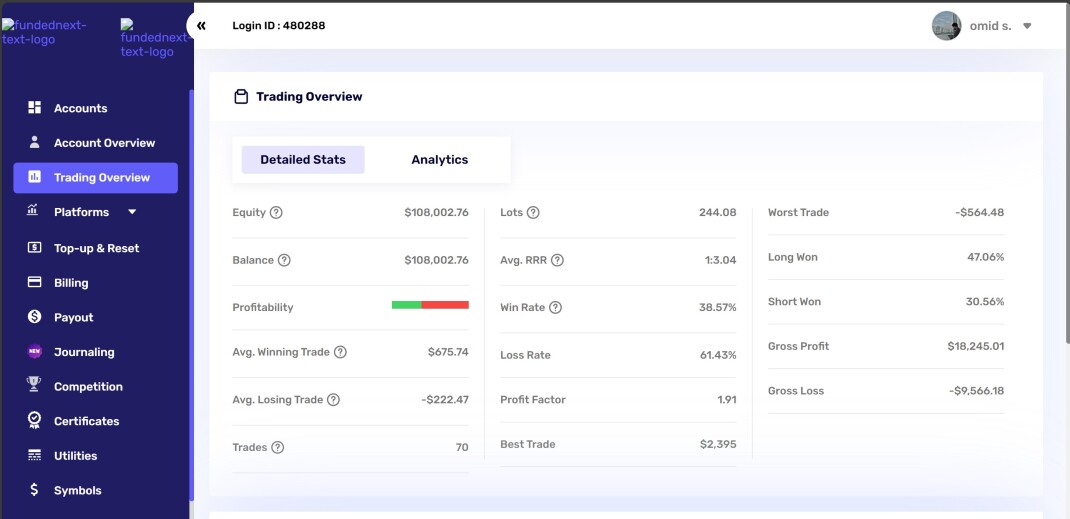Click the Avg. RRR help icon
The image size is (1070, 519).
pyautogui.click(x=557, y=260)
